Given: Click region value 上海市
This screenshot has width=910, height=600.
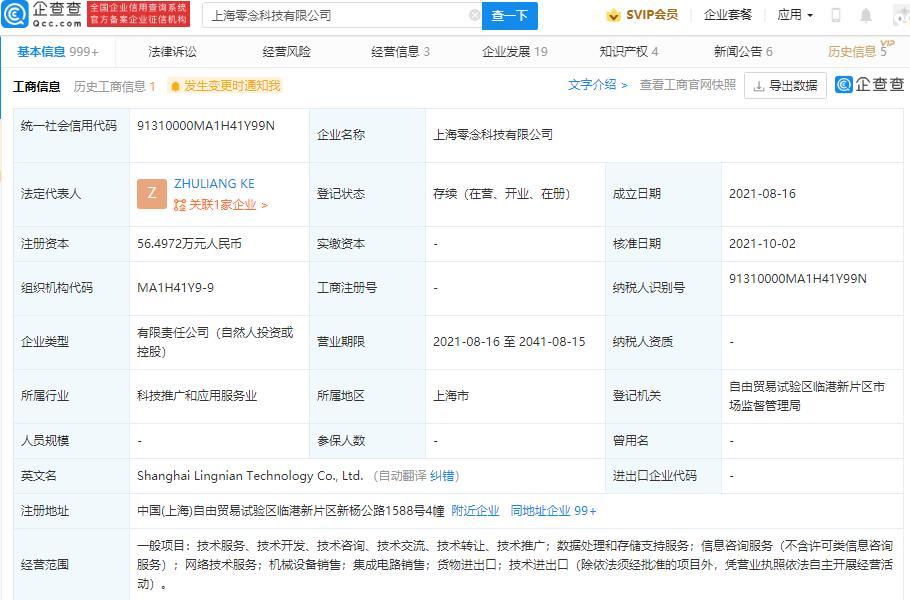Looking at the screenshot, I should coord(451,396).
